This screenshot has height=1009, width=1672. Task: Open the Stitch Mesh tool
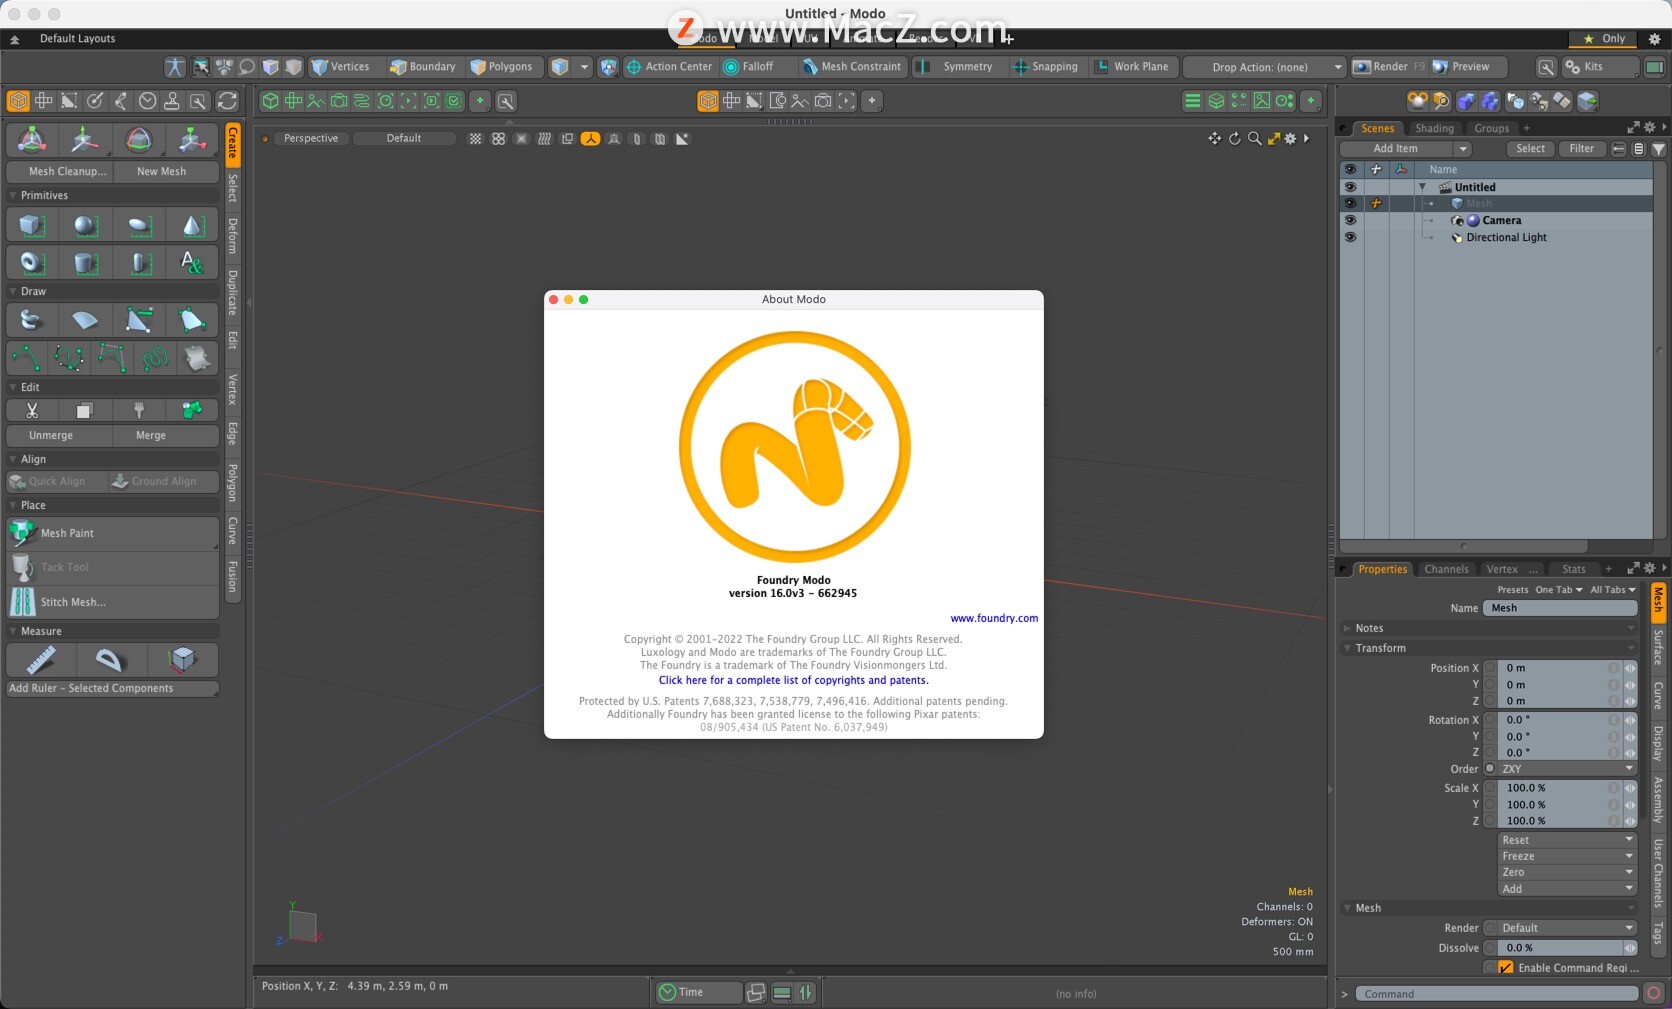(72, 602)
